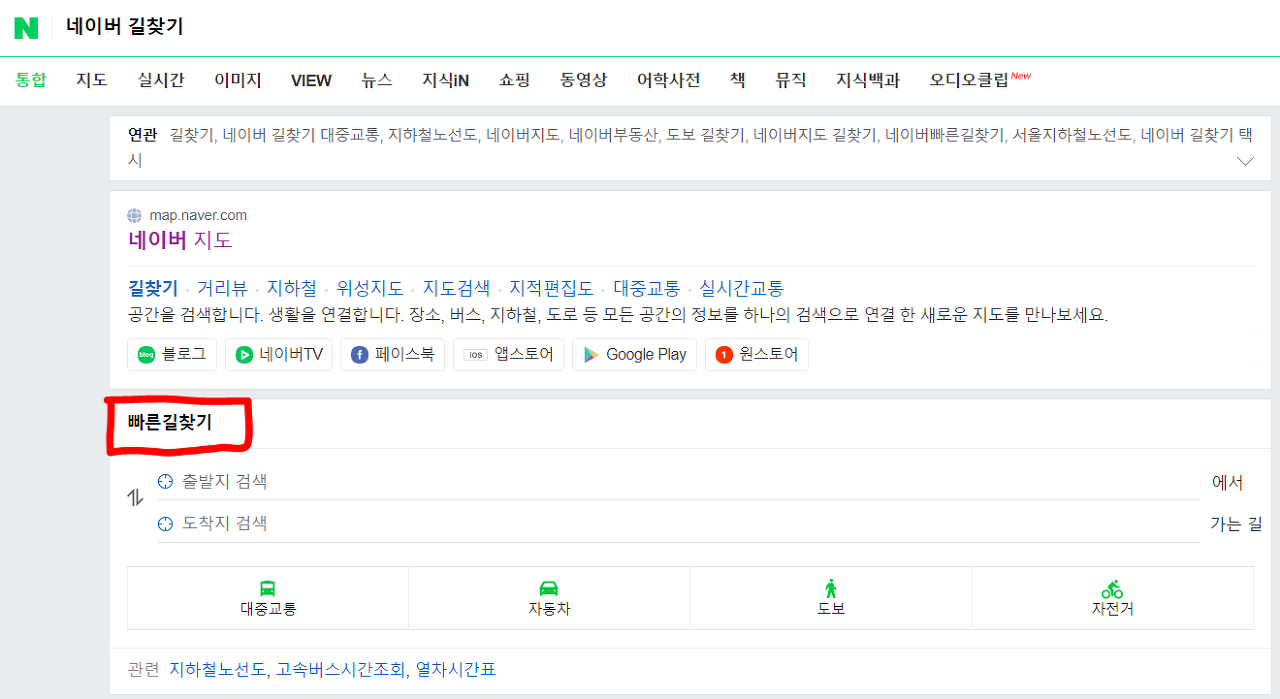
Task: Switch to the 뉴스 tab
Action: pyautogui.click(x=377, y=80)
